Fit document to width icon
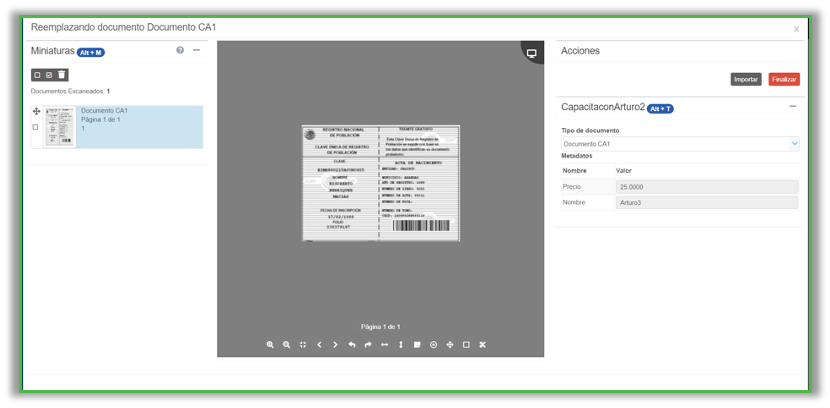This screenshot has height=408, width=830. click(384, 345)
